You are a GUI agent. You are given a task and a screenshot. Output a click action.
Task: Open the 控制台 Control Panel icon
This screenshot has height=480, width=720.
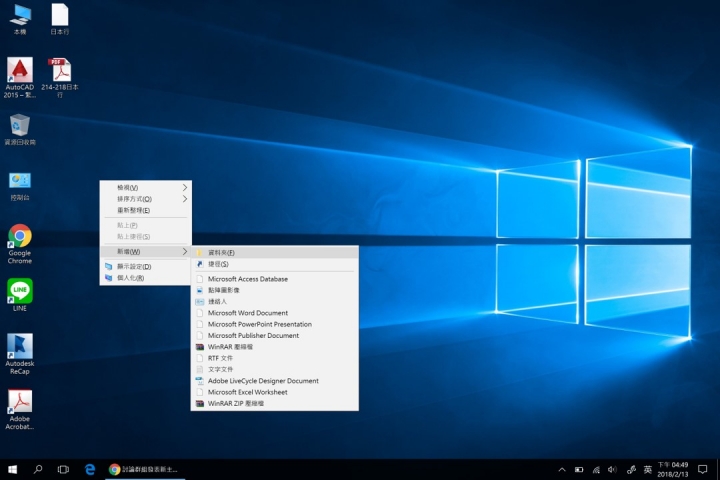point(20,186)
